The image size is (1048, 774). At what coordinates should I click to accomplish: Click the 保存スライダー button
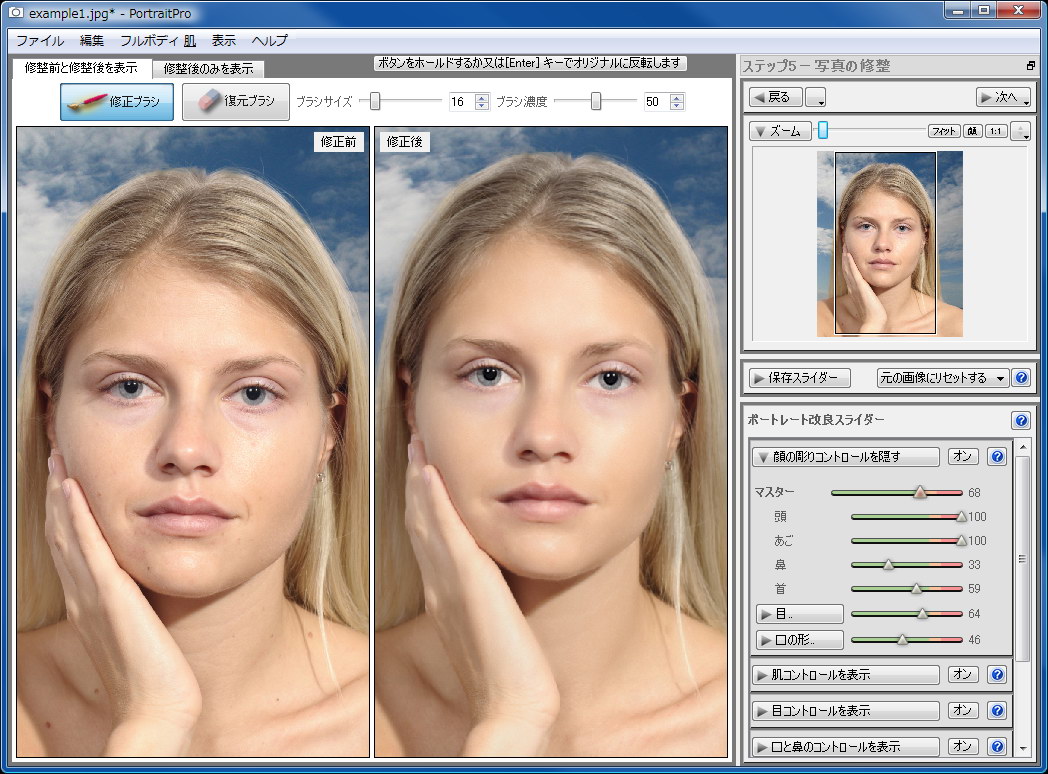coord(799,377)
